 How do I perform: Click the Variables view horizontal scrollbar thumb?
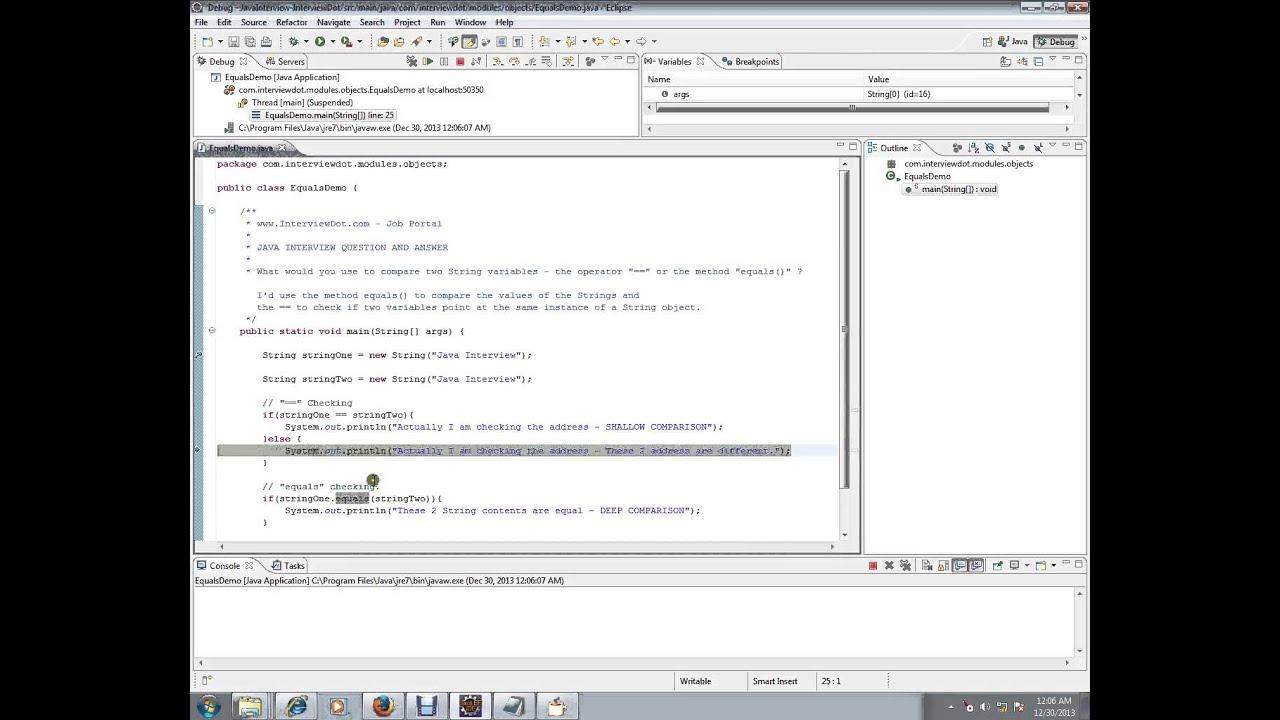[852, 107]
